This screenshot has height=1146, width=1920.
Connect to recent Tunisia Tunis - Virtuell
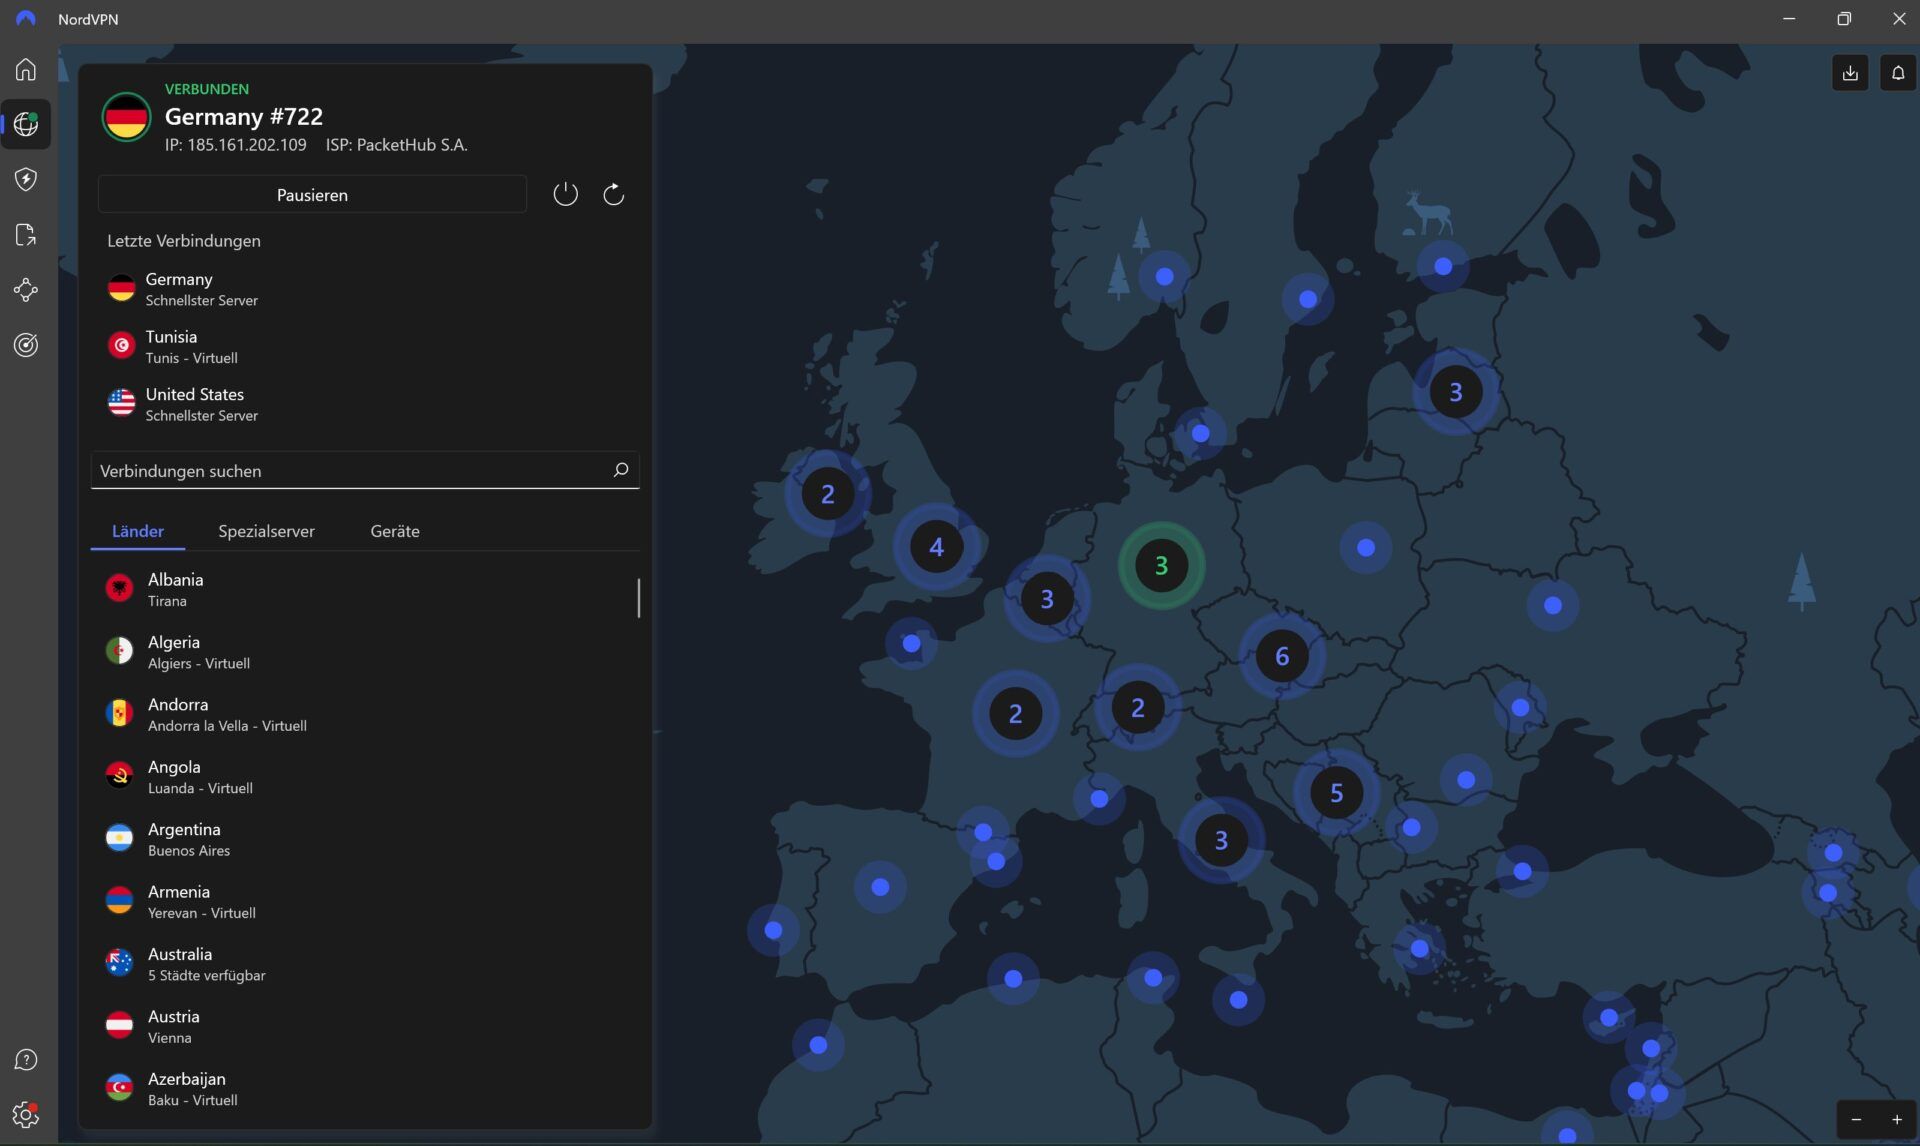365,346
